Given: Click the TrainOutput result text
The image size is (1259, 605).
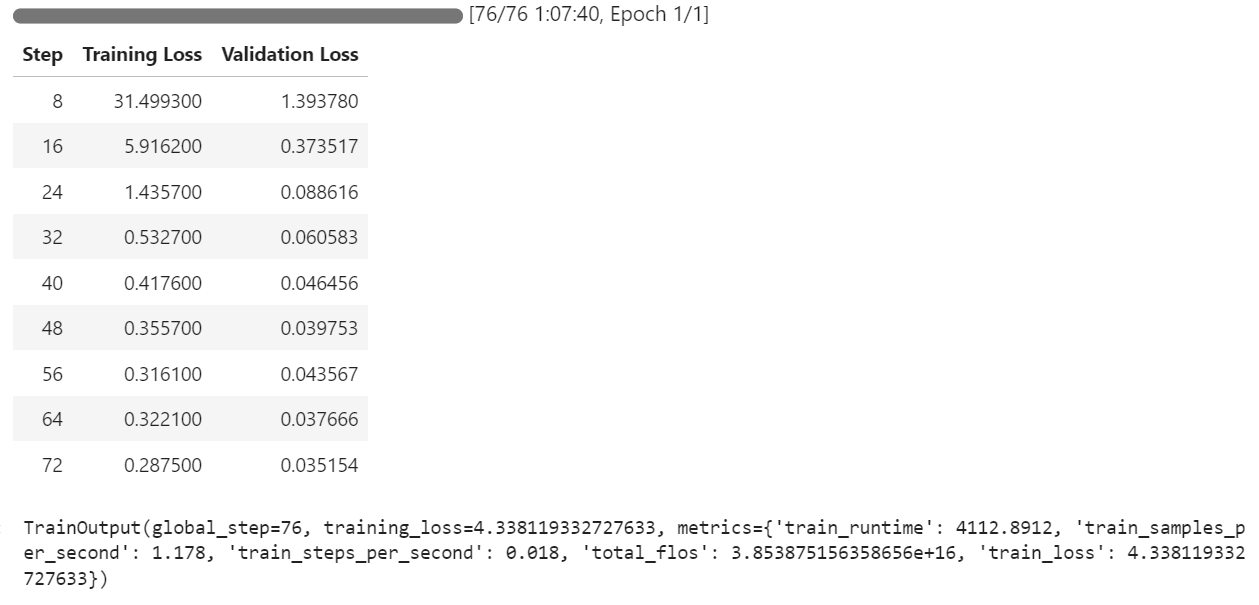Looking at the screenshot, I should click(634, 553).
